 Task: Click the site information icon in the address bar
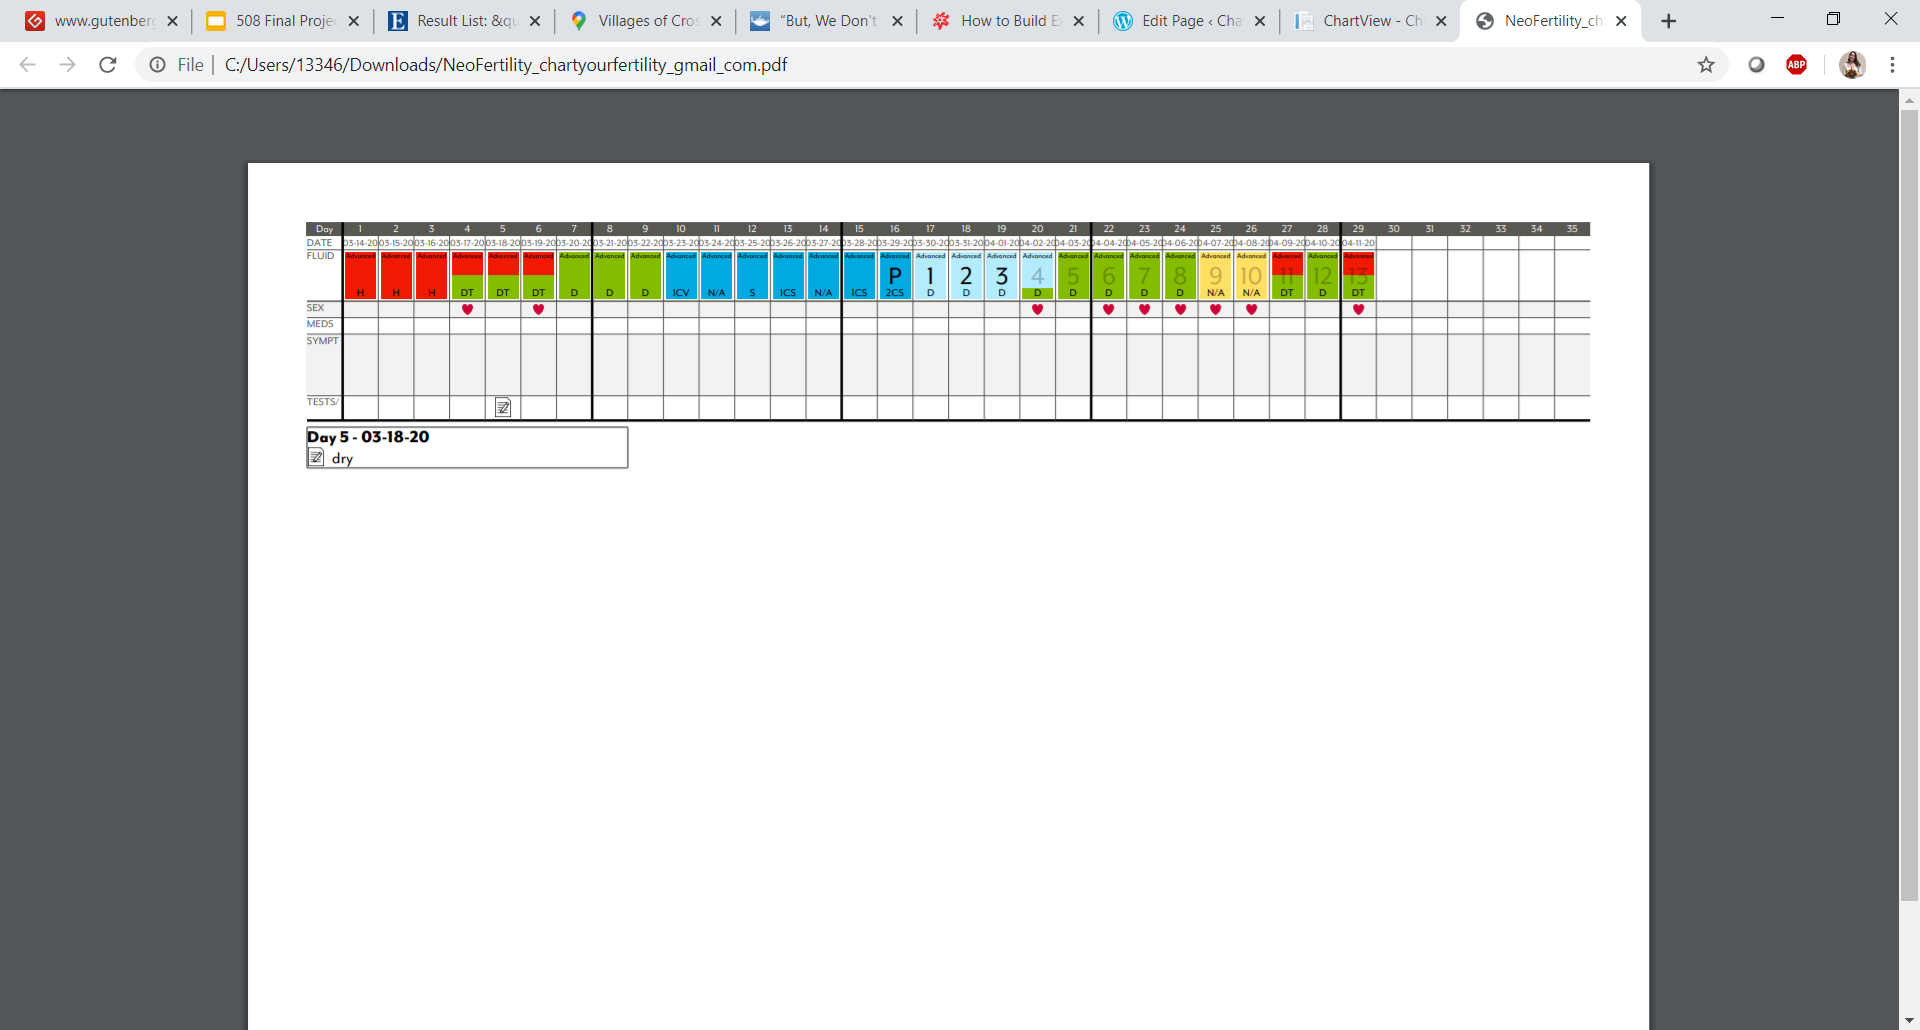click(x=158, y=65)
